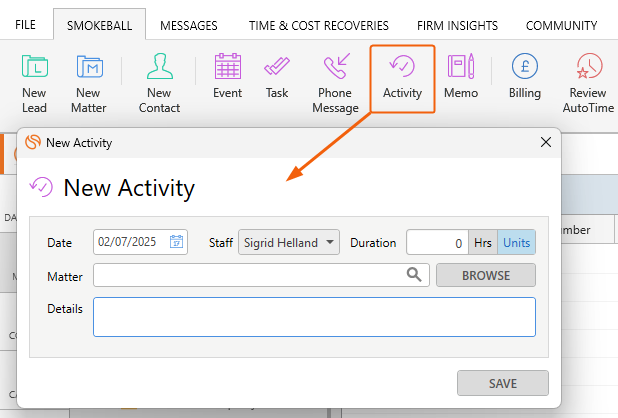Screen dimensions: 618x418
Task: Click the BROWSE button for matters
Action: (486, 275)
